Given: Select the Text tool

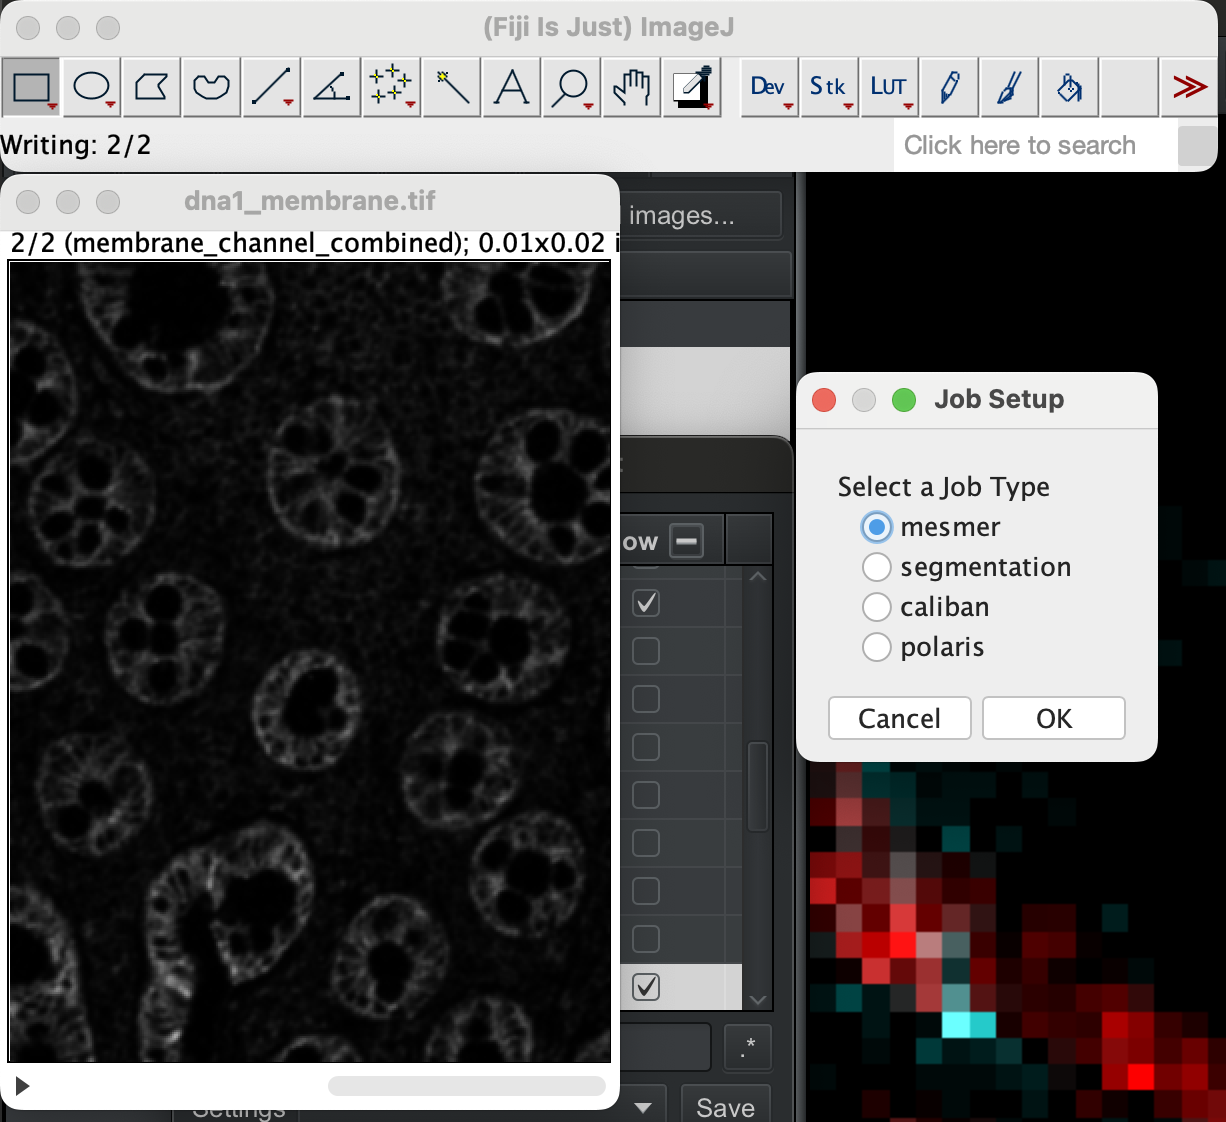Looking at the screenshot, I should click(x=512, y=88).
